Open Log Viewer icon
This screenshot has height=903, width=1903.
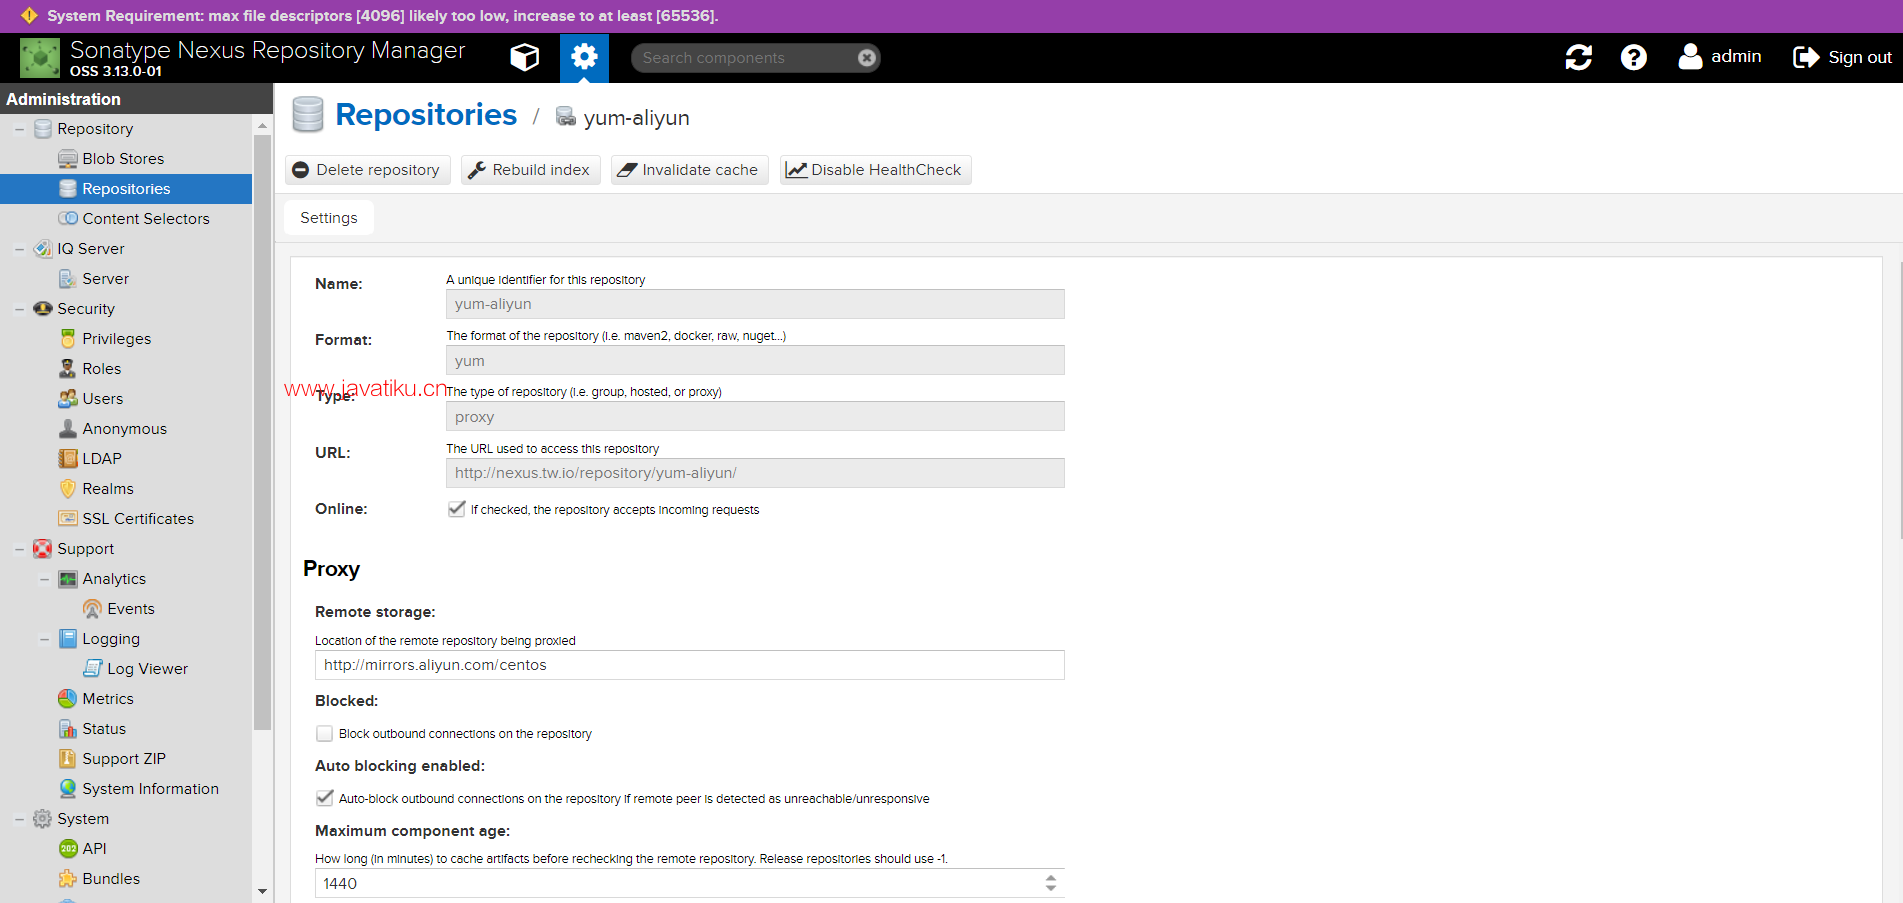click(x=93, y=669)
